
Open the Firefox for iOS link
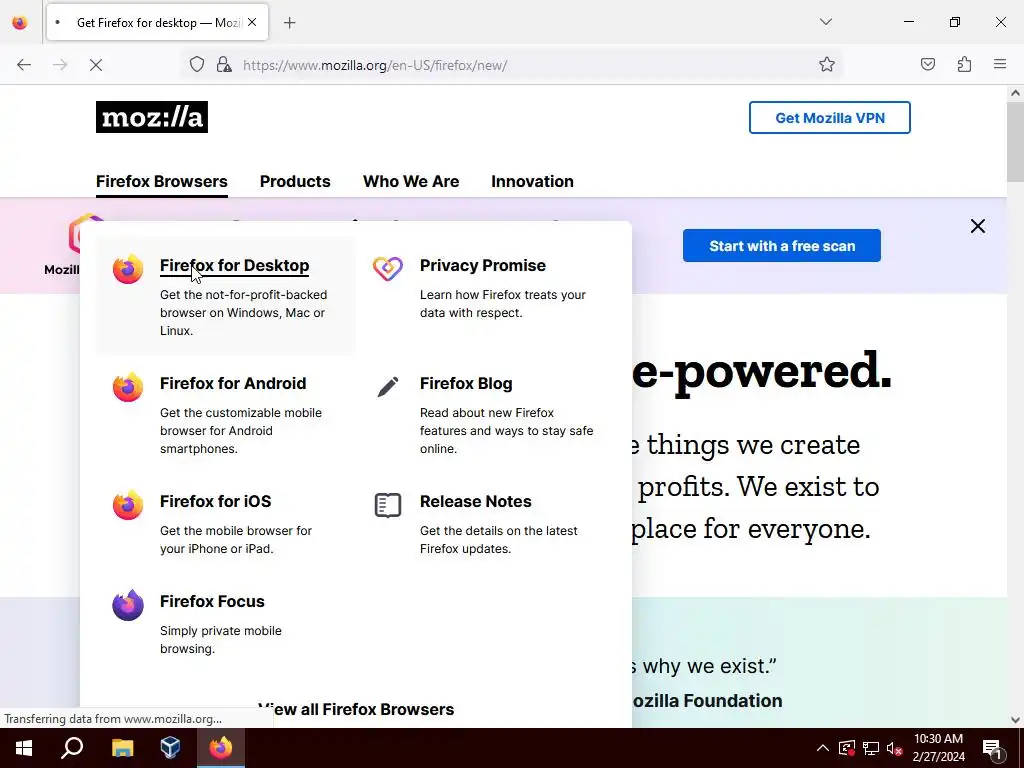click(x=216, y=502)
